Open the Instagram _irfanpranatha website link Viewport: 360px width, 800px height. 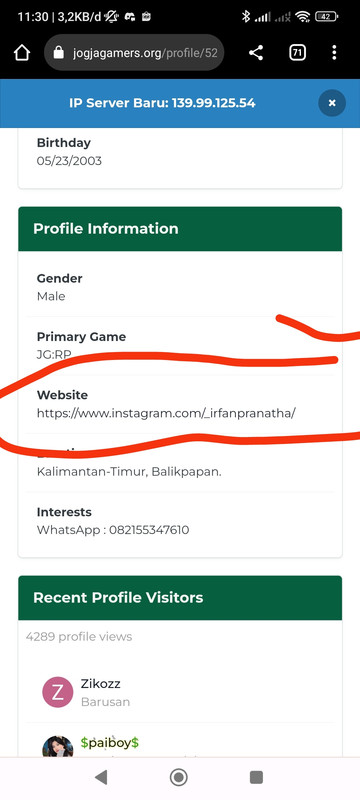tap(166, 413)
